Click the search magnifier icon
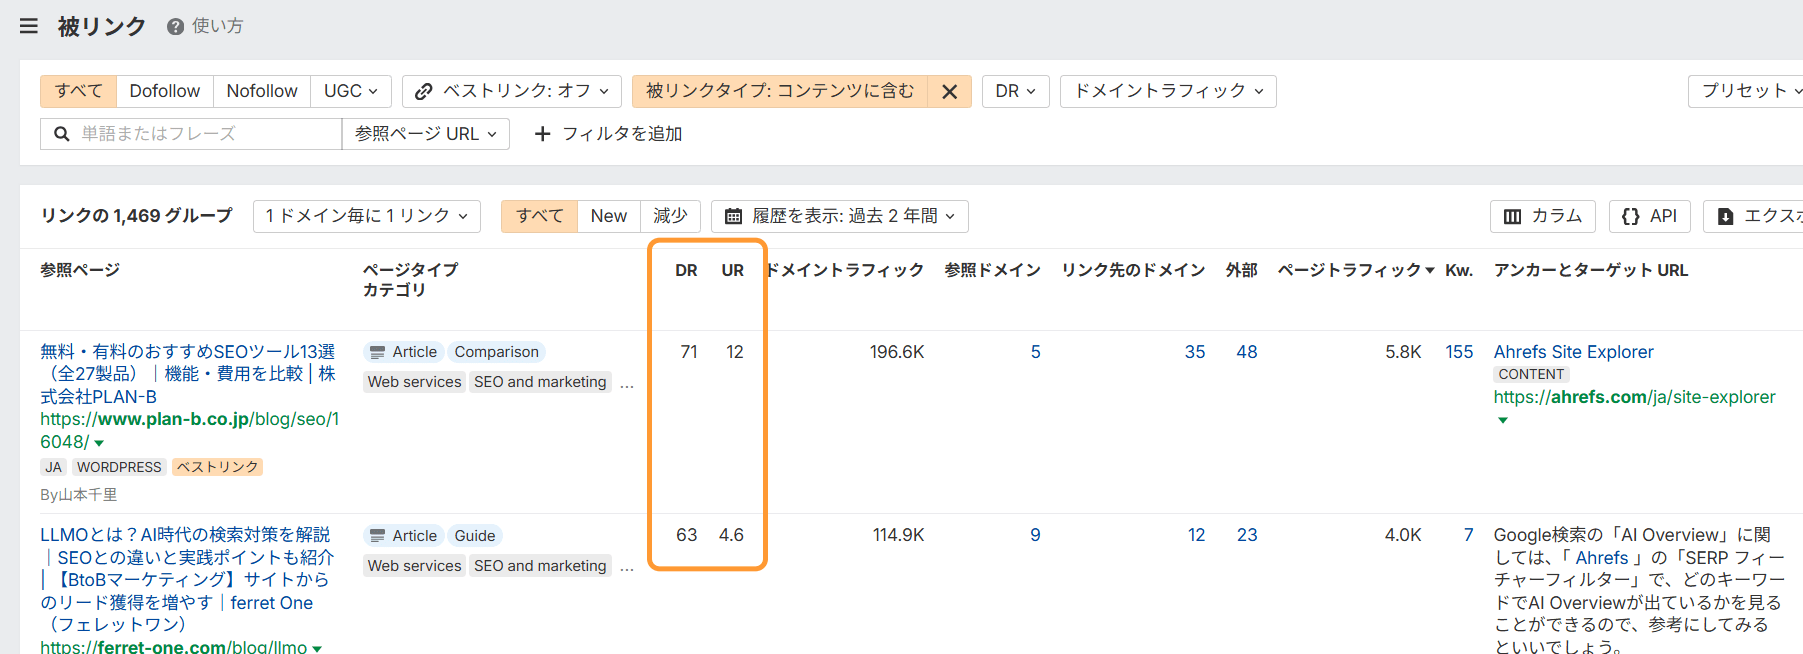Viewport: 1803px width, 654px height. point(62,134)
